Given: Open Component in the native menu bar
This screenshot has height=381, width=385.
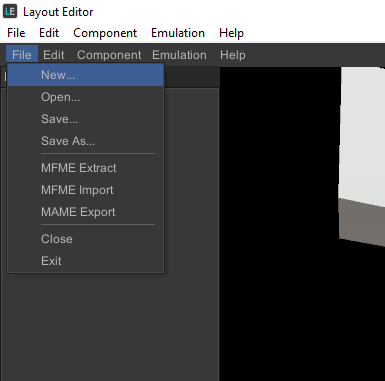Looking at the screenshot, I should coord(105,33).
